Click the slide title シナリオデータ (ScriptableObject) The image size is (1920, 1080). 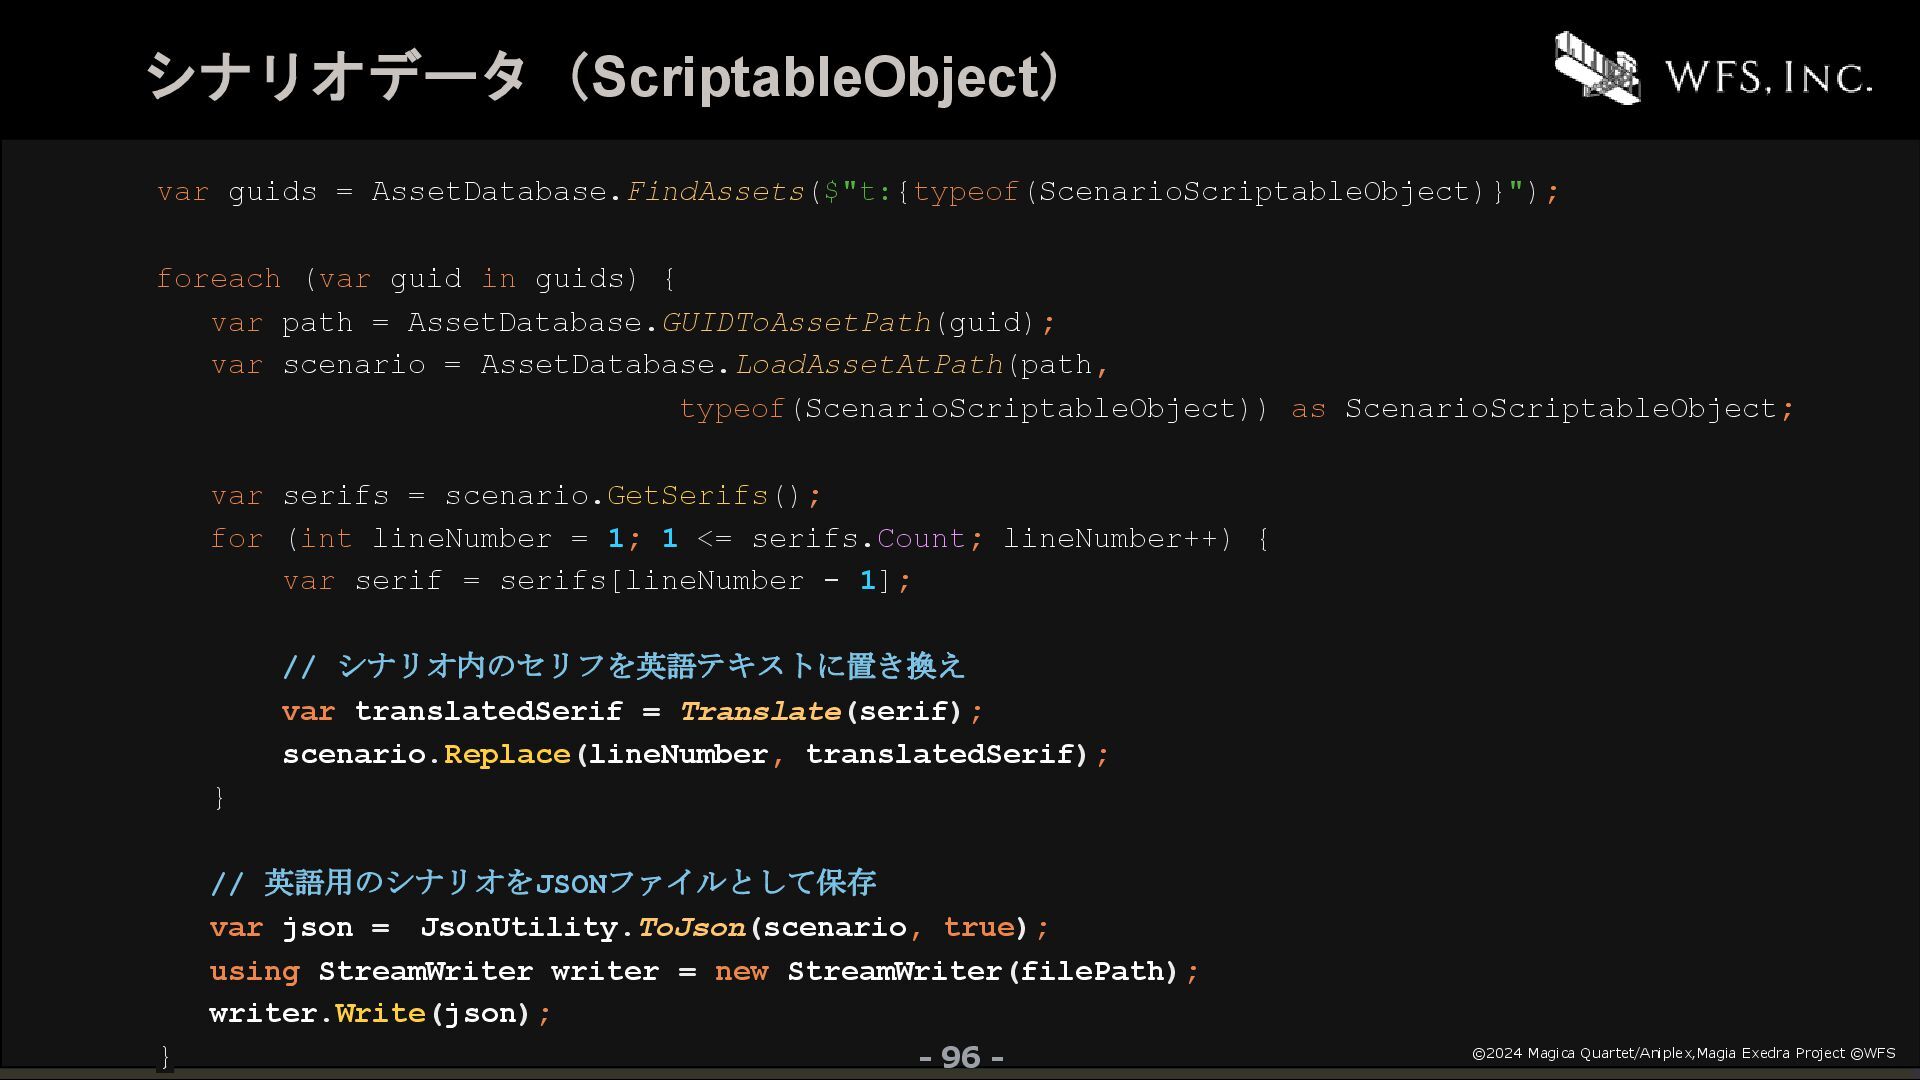(603, 77)
